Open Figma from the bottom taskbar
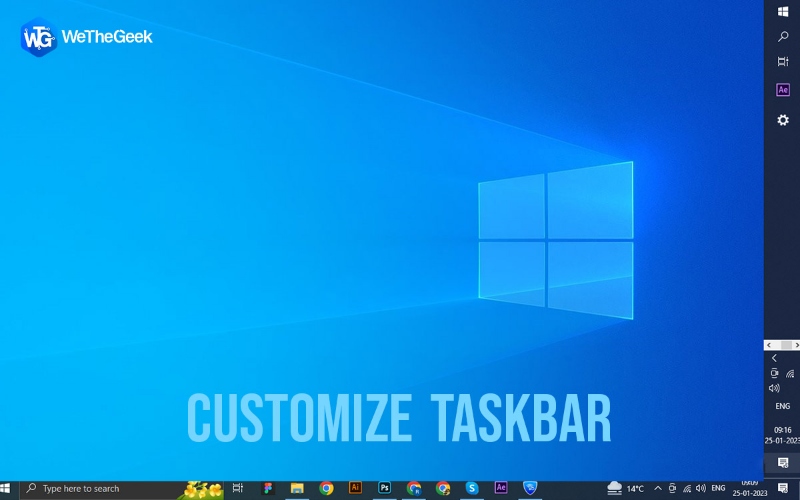The height and width of the screenshot is (500, 800). pyautogui.click(x=268, y=488)
